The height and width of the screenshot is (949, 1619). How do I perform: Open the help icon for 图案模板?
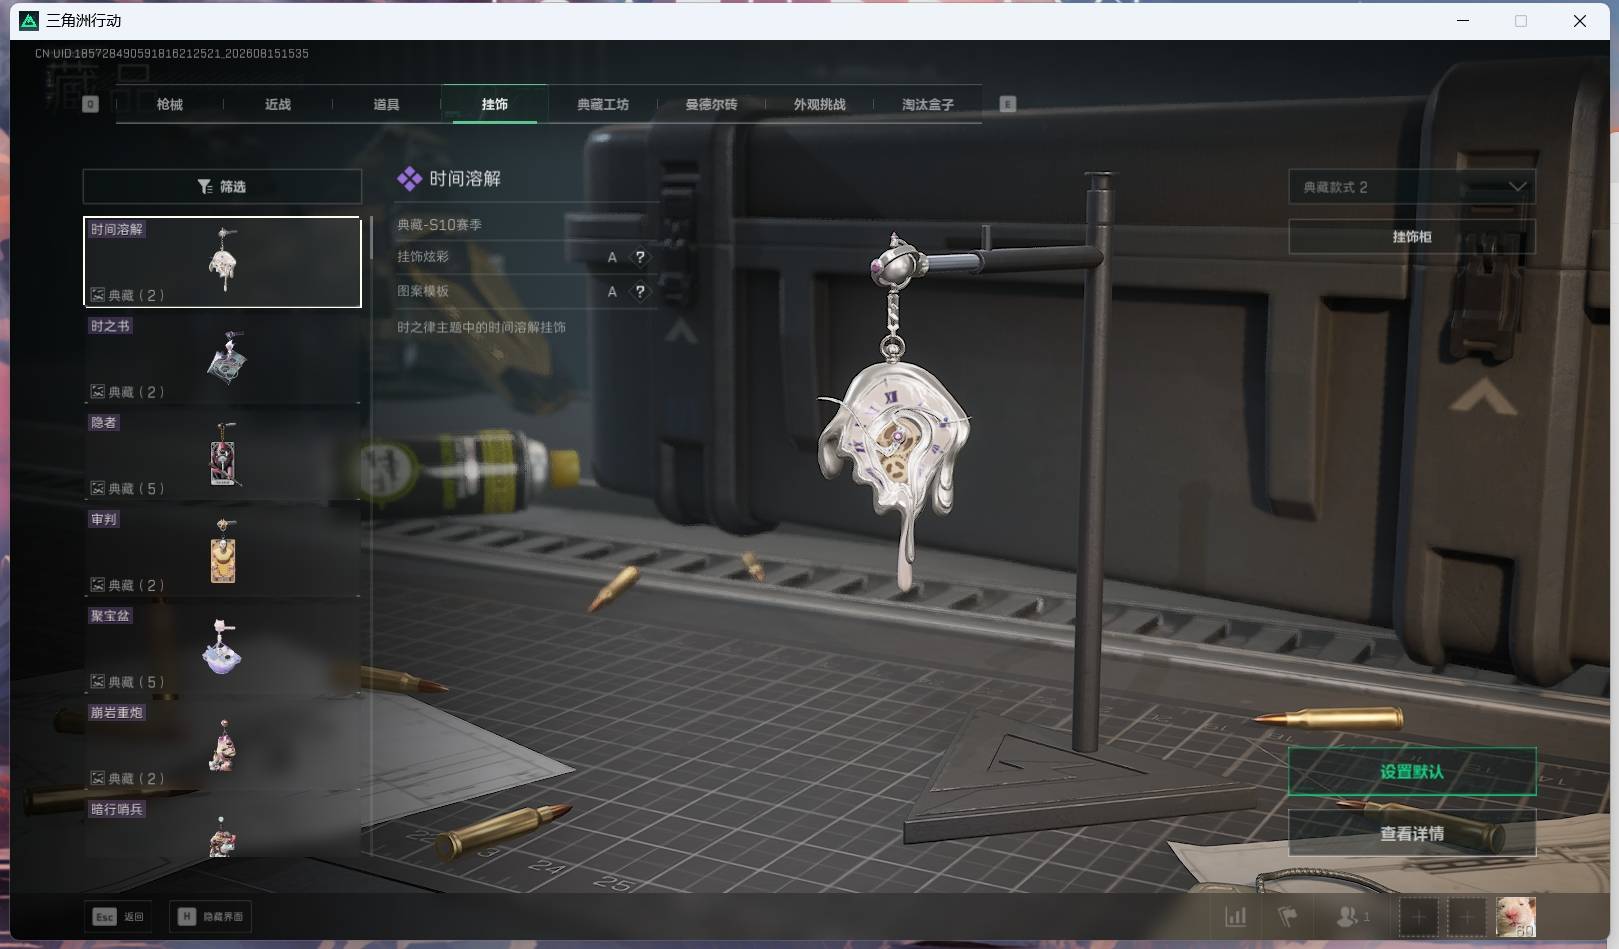pyautogui.click(x=640, y=292)
